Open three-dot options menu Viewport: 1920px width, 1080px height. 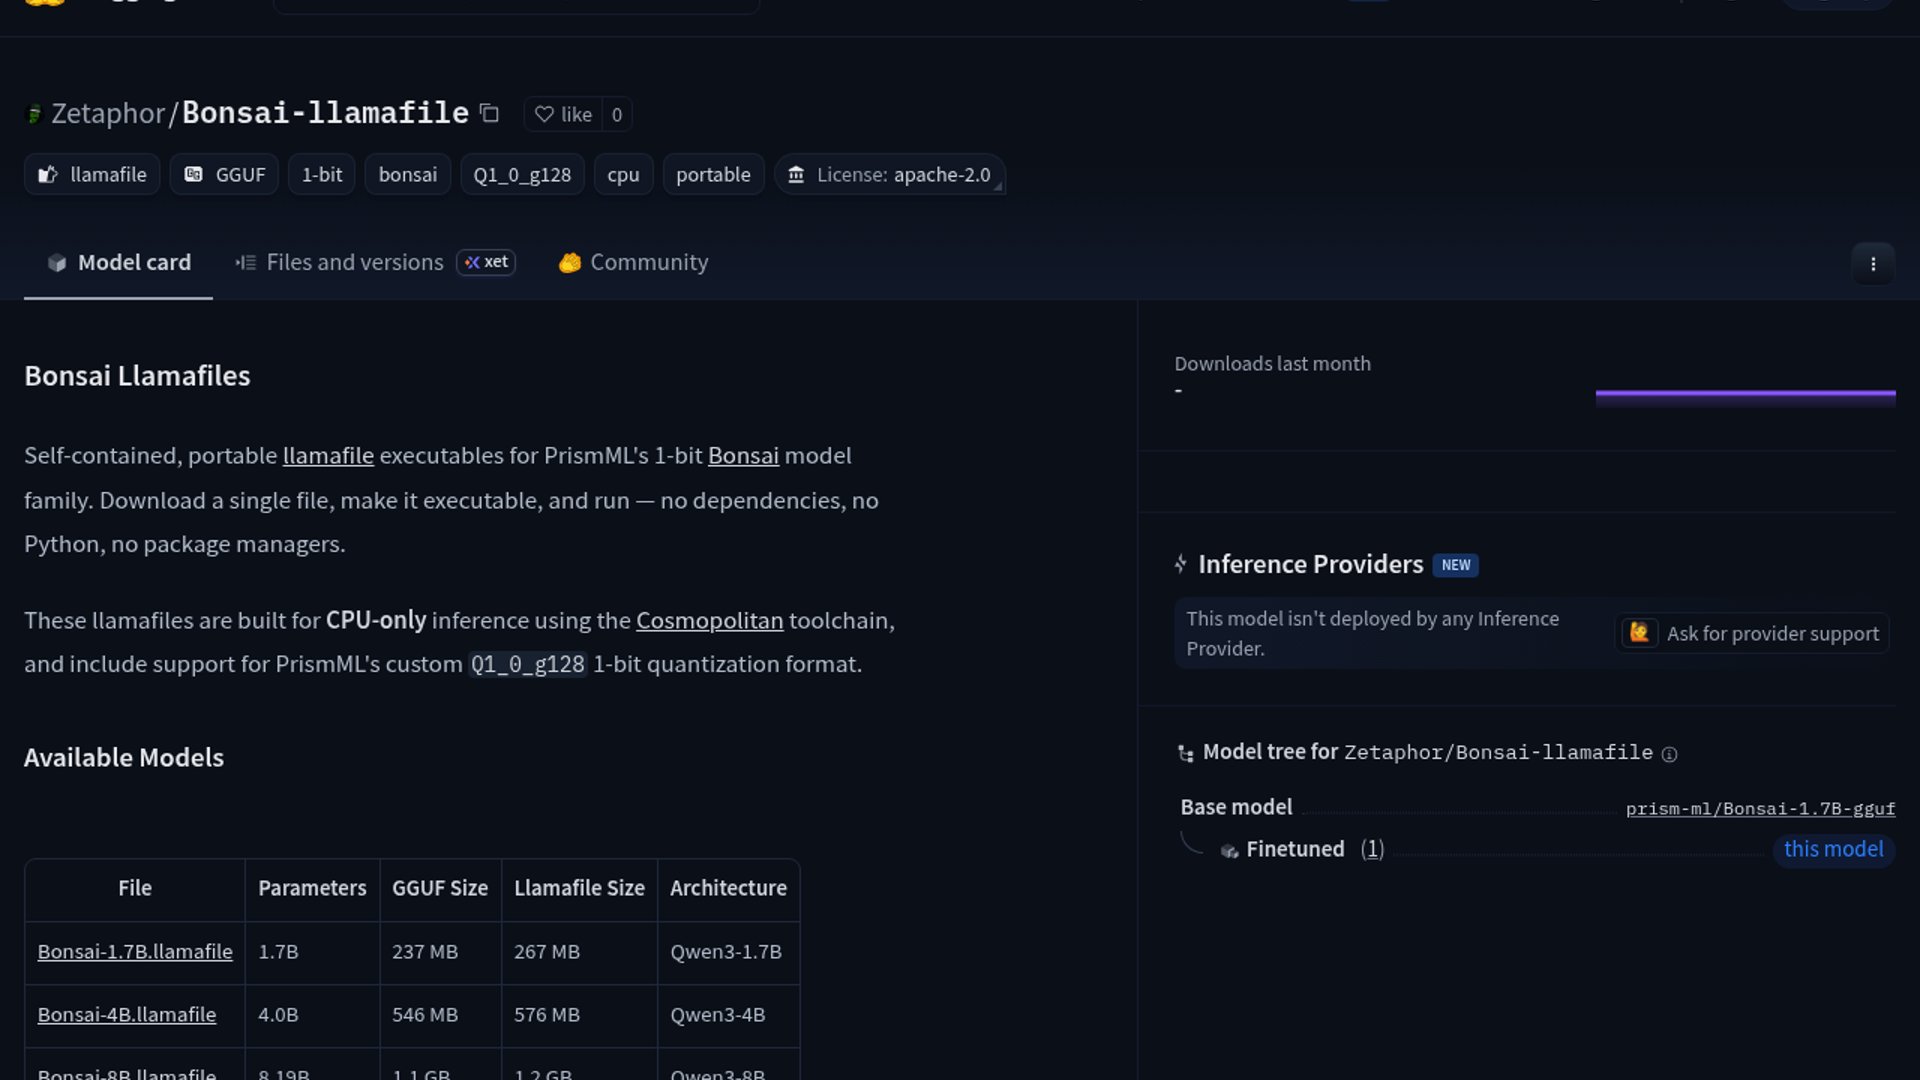click(x=1872, y=264)
